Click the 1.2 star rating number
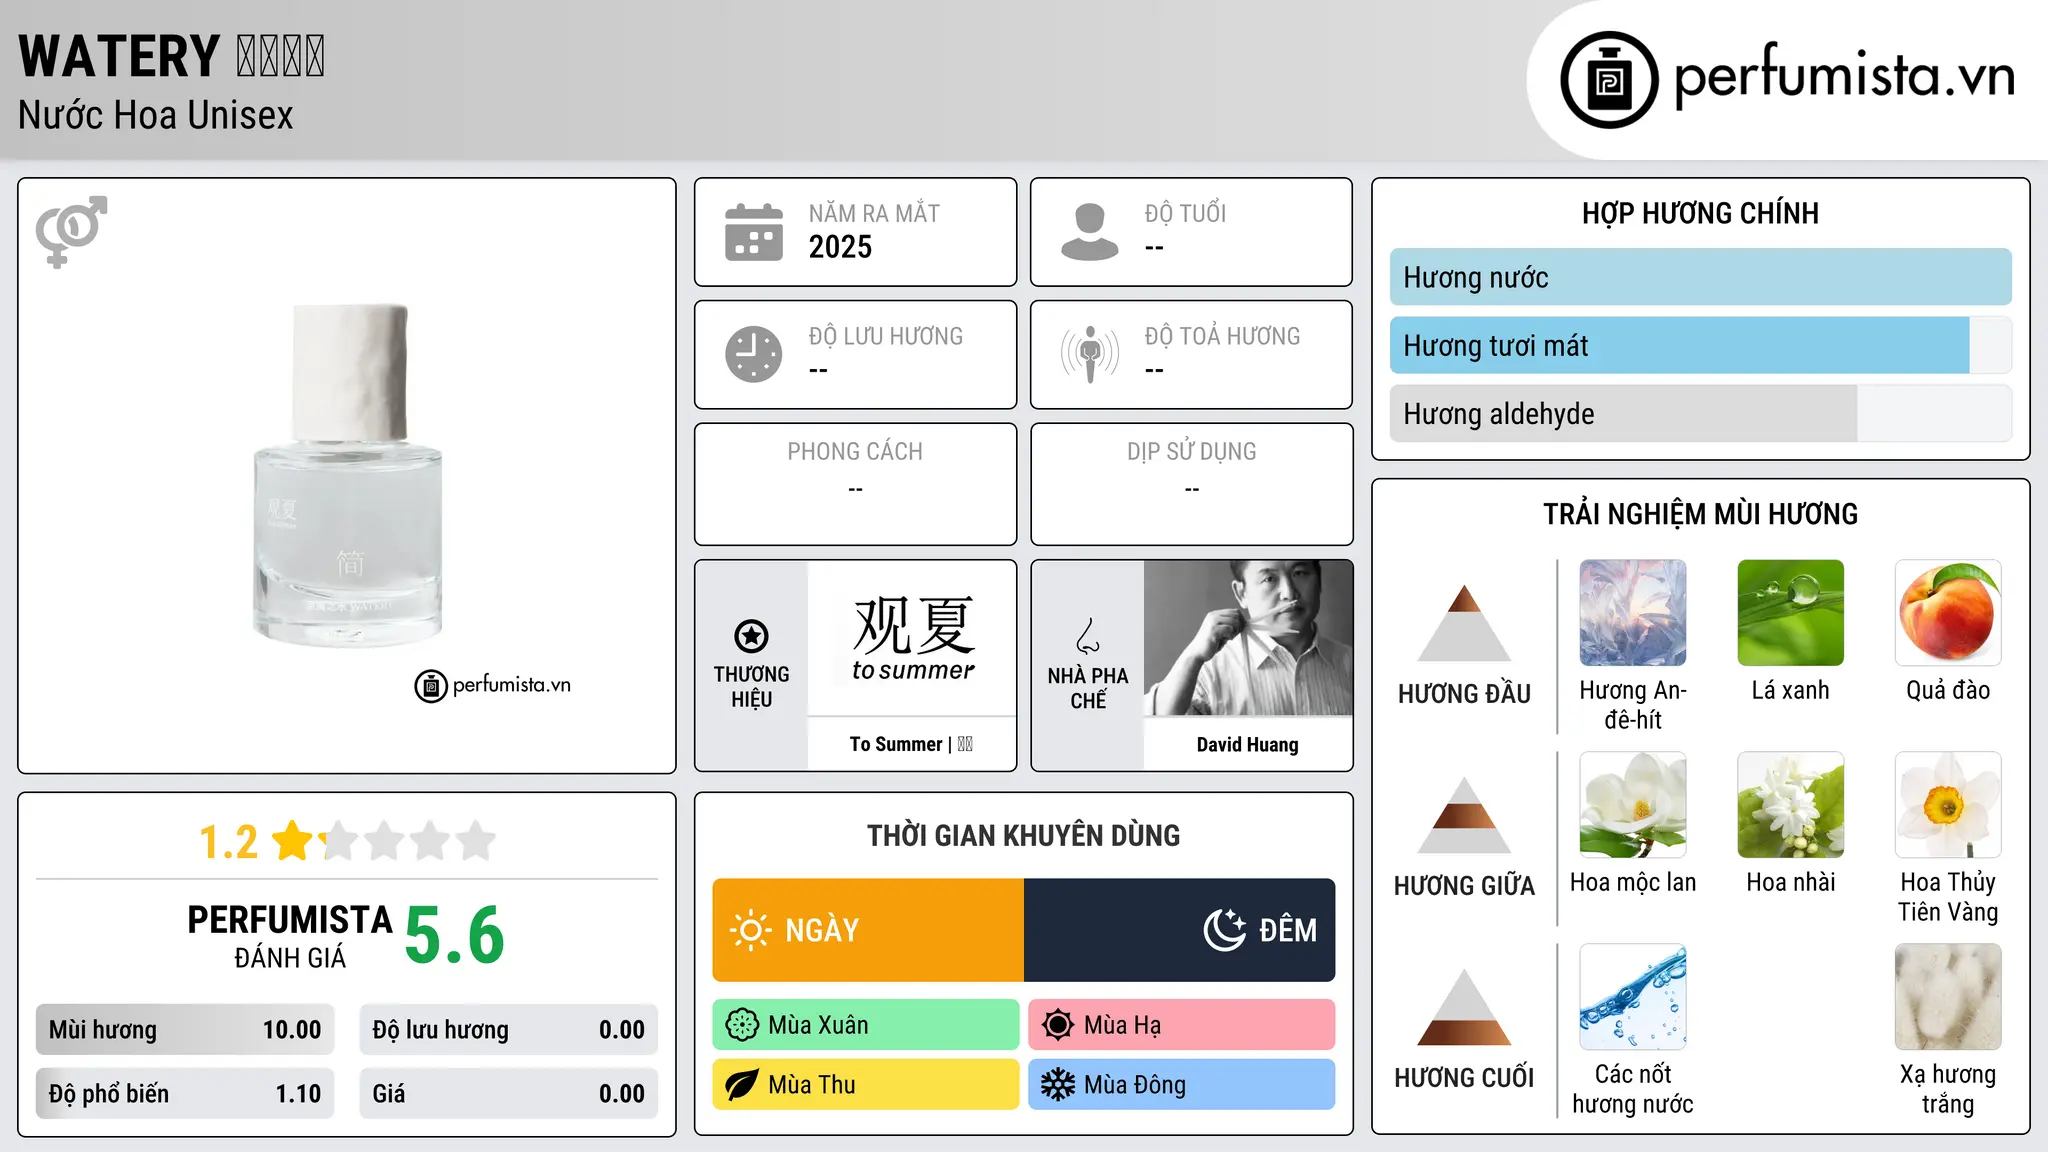The image size is (2048, 1152). [x=228, y=842]
